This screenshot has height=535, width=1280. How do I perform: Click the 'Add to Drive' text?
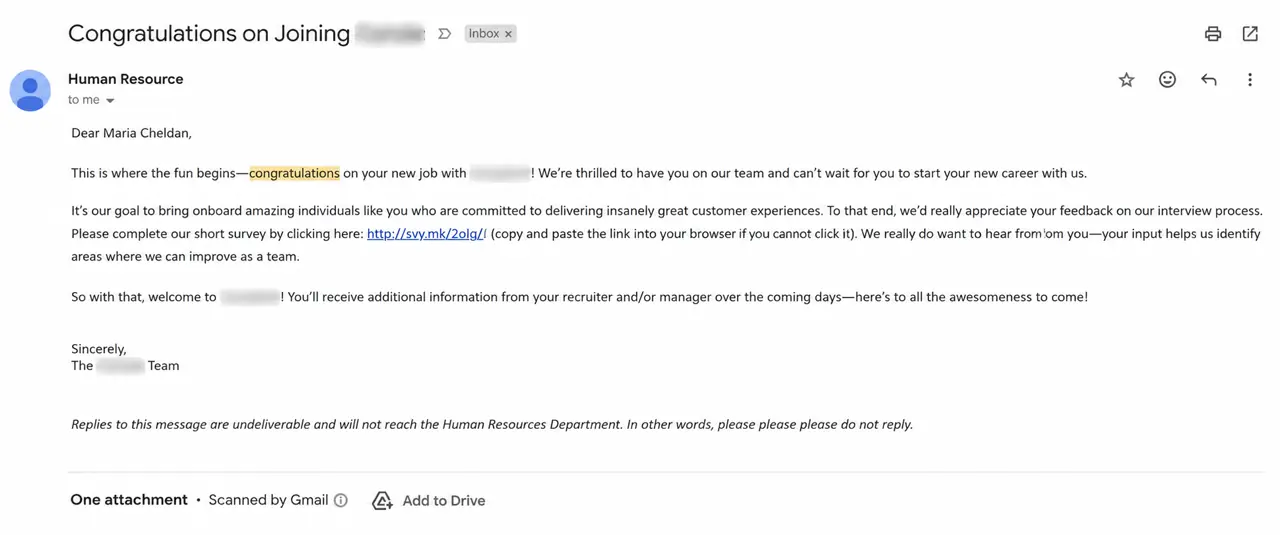tap(444, 501)
